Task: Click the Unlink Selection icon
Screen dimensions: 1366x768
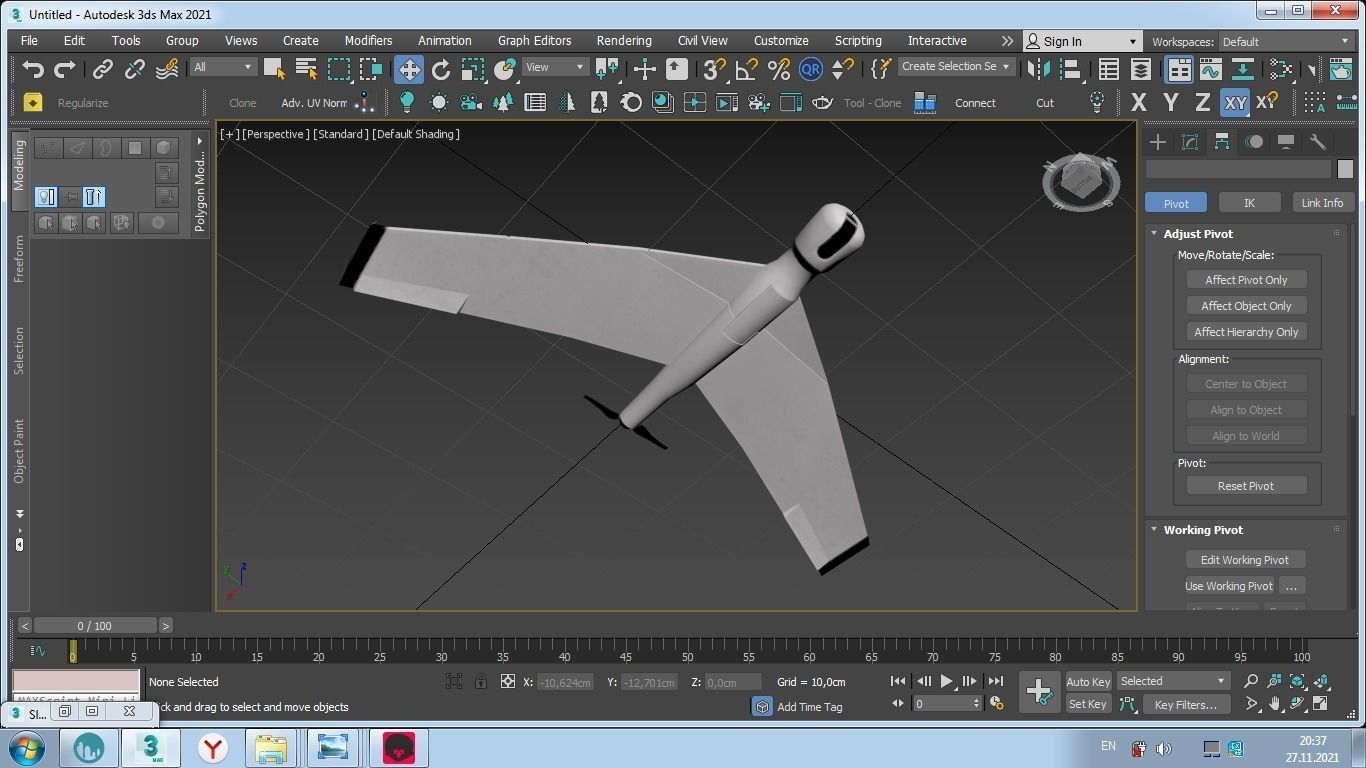Action: tap(134, 69)
